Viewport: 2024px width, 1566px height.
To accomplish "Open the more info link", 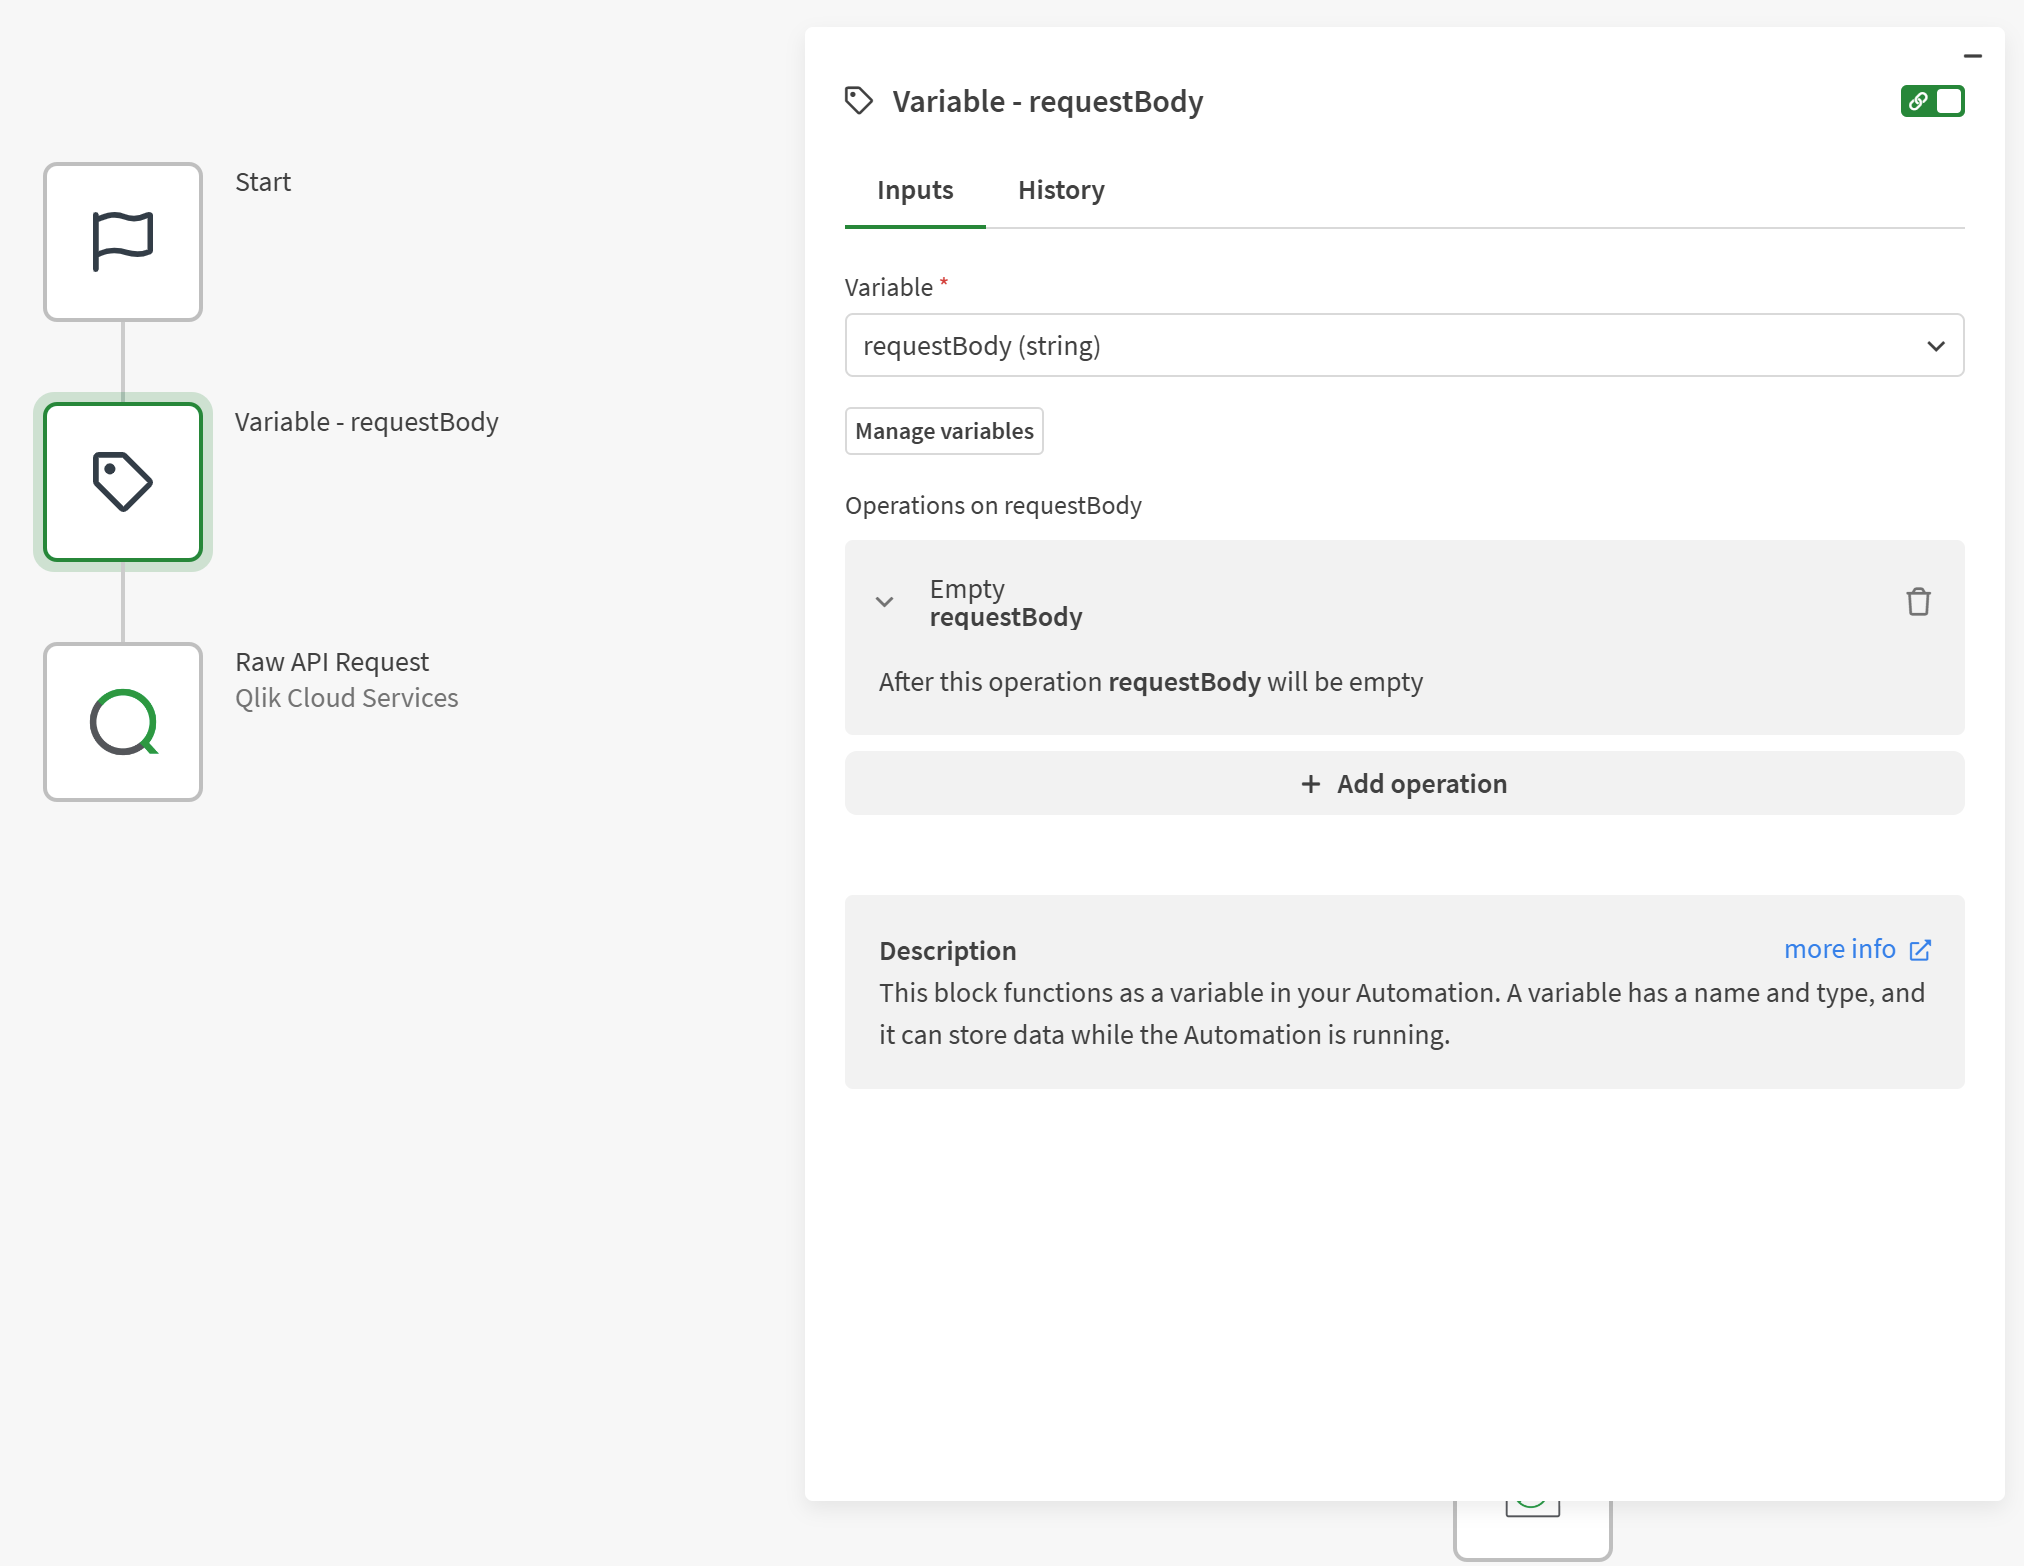I will coord(1840,949).
